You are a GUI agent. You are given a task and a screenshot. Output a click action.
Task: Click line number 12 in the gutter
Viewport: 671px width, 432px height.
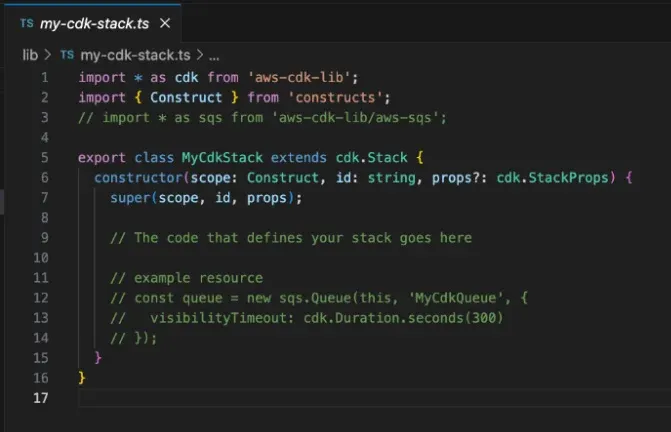pyautogui.click(x=40, y=298)
